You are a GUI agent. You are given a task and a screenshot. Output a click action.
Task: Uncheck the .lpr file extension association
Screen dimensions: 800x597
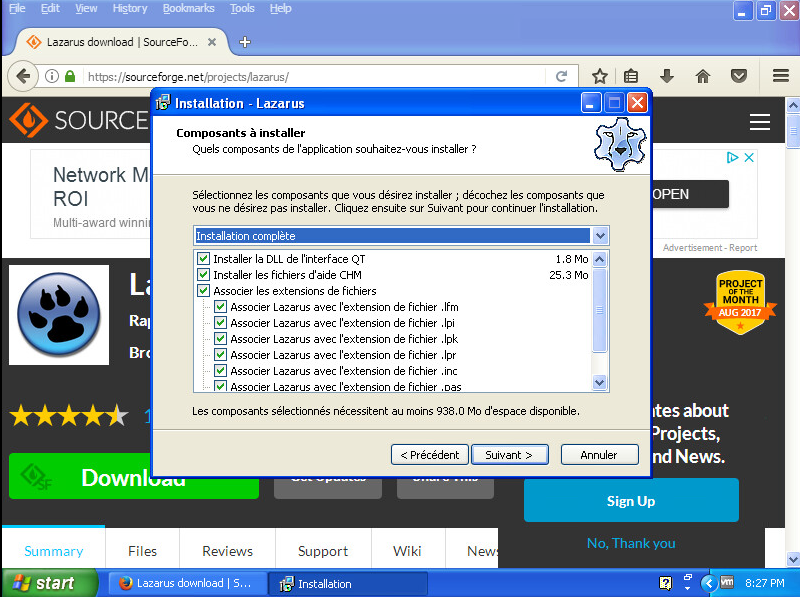point(220,355)
